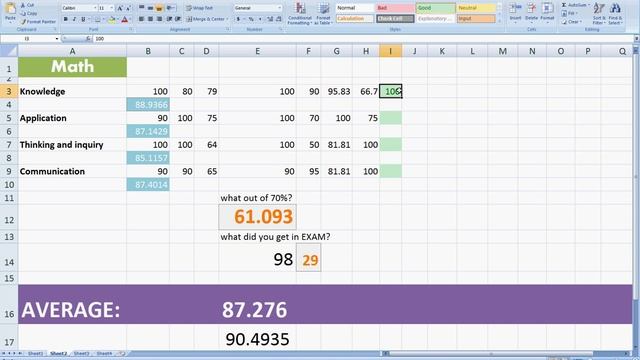Apply comma style

click(x=260, y=19)
